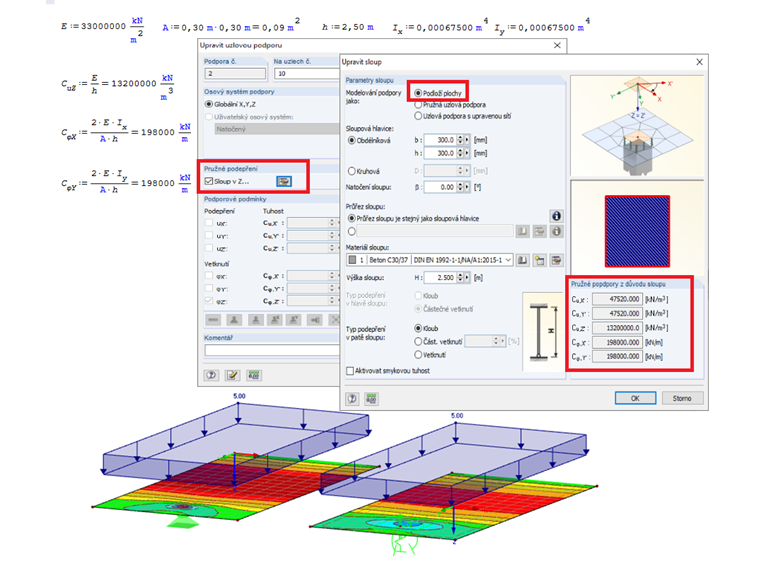Click units 0.00 icon in support dialog

[253, 375]
